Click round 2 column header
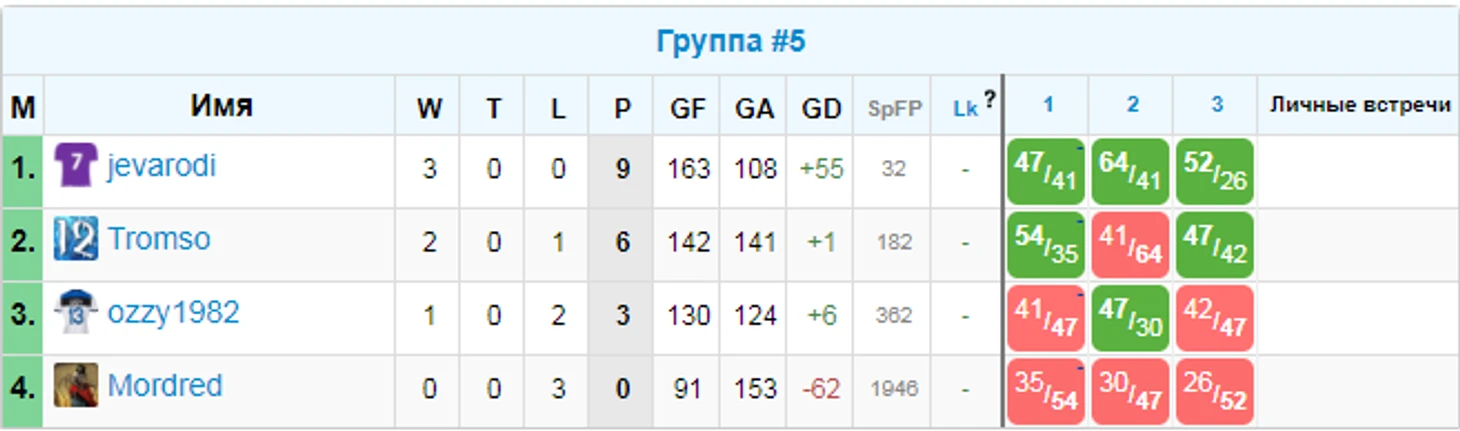 coord(1132,104)
